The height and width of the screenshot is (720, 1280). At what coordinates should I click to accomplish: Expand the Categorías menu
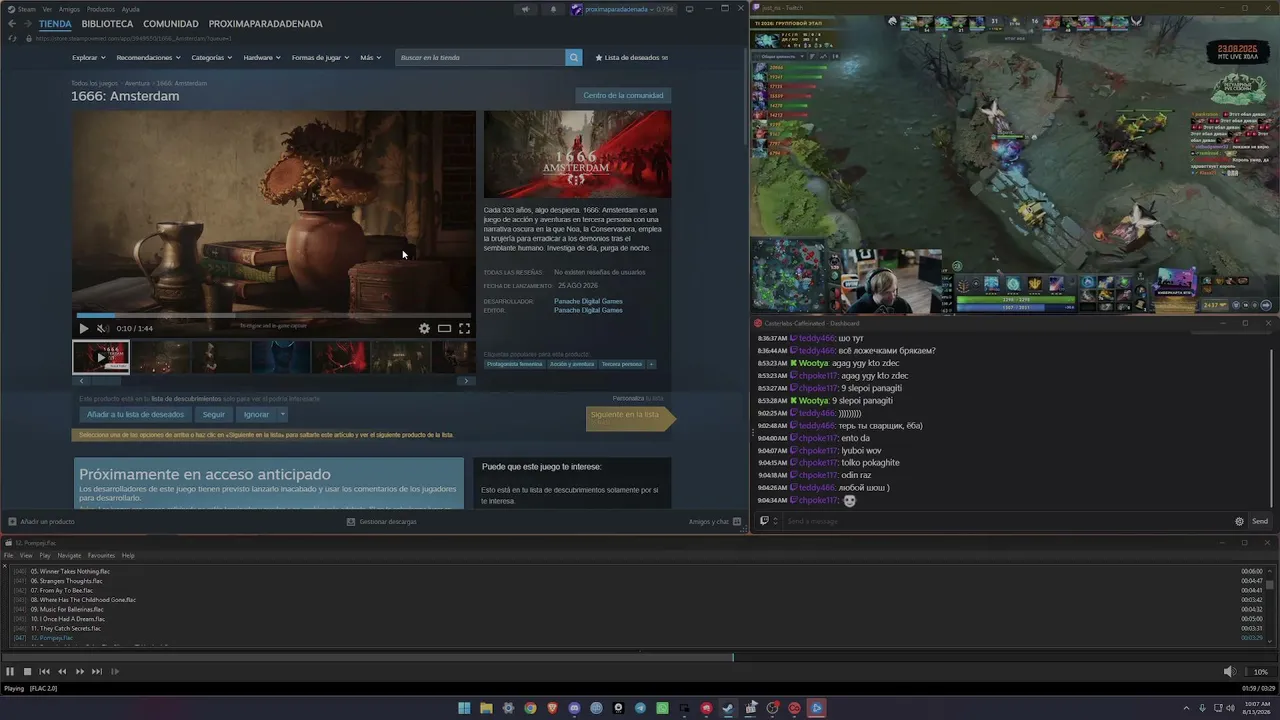click(x=212, y=58)
